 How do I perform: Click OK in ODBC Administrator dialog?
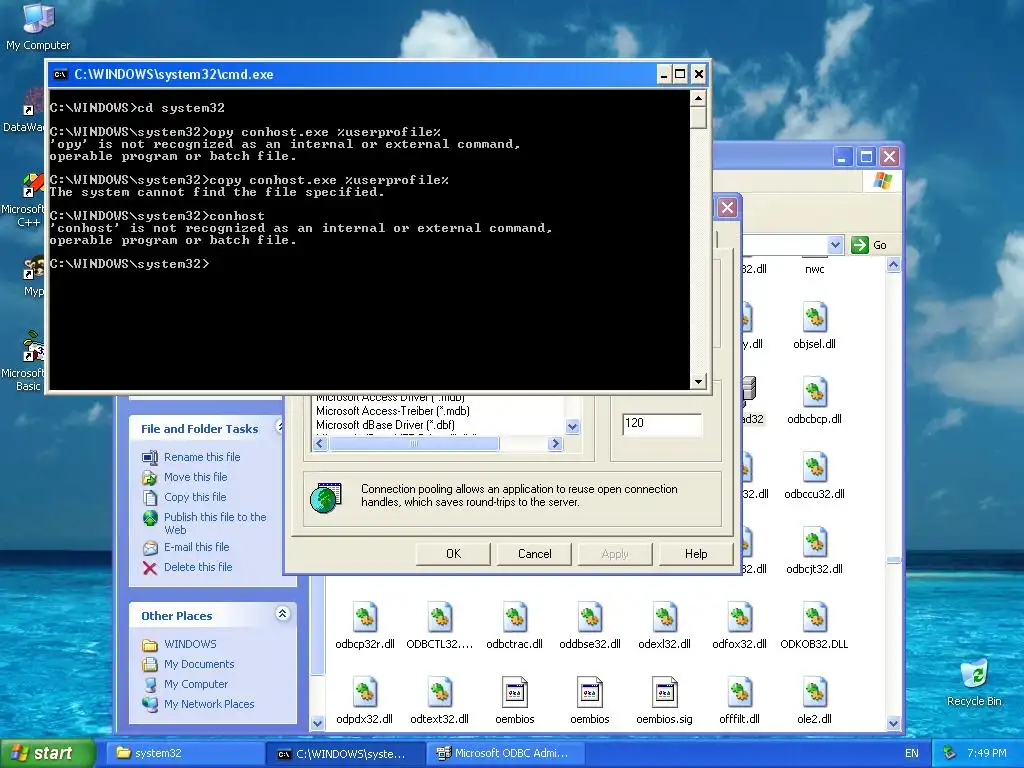[453, 554]
